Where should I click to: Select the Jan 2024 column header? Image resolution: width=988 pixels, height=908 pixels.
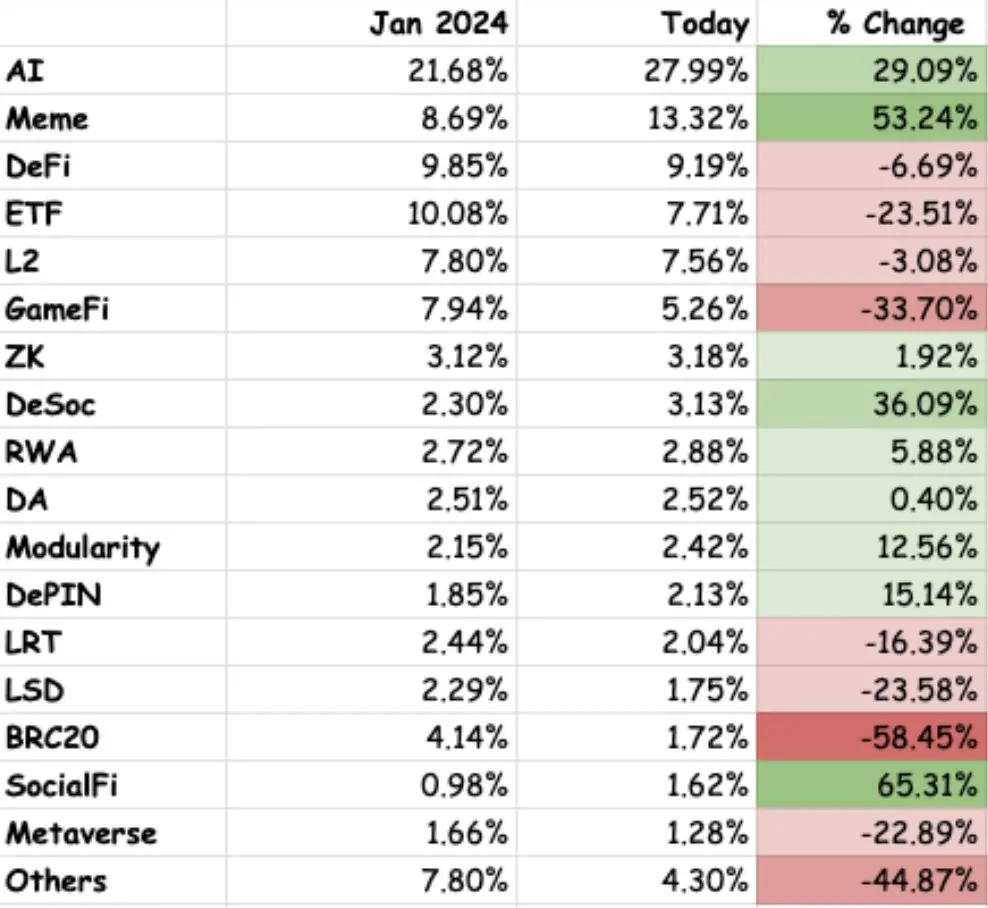click(x=371, y=23)
